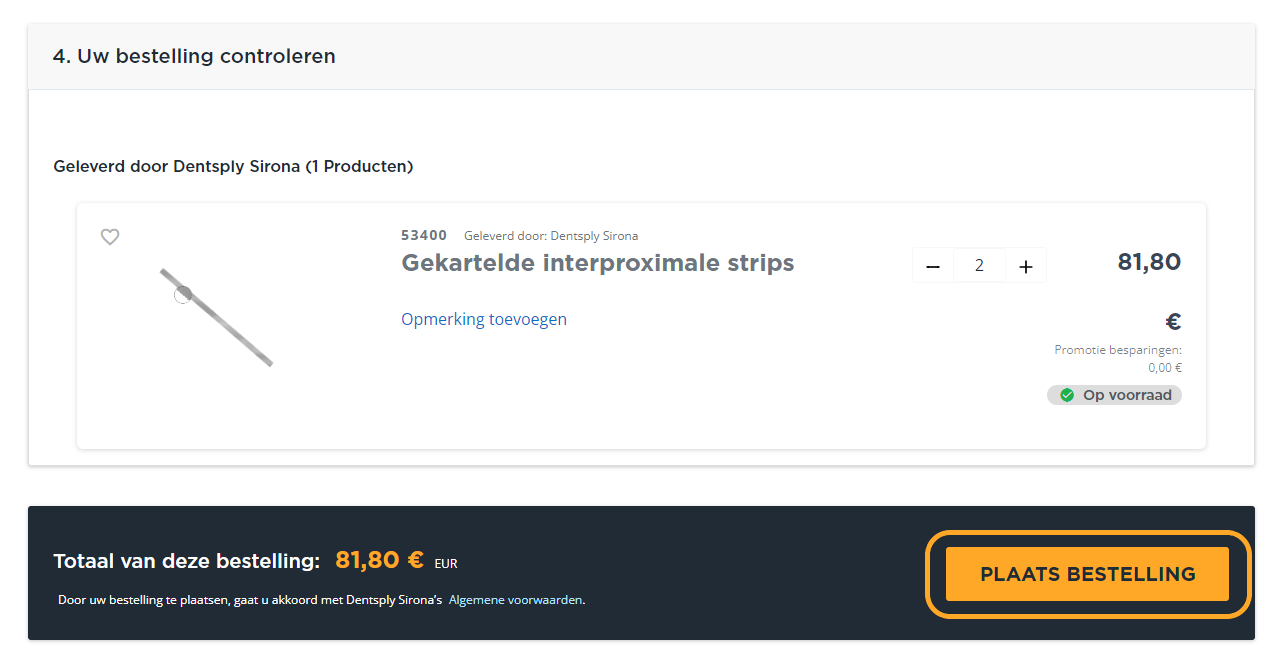This screenshot has height=665, width=1279.
Task: Increase quantity with the plus button
Action: pos(1025,266)
